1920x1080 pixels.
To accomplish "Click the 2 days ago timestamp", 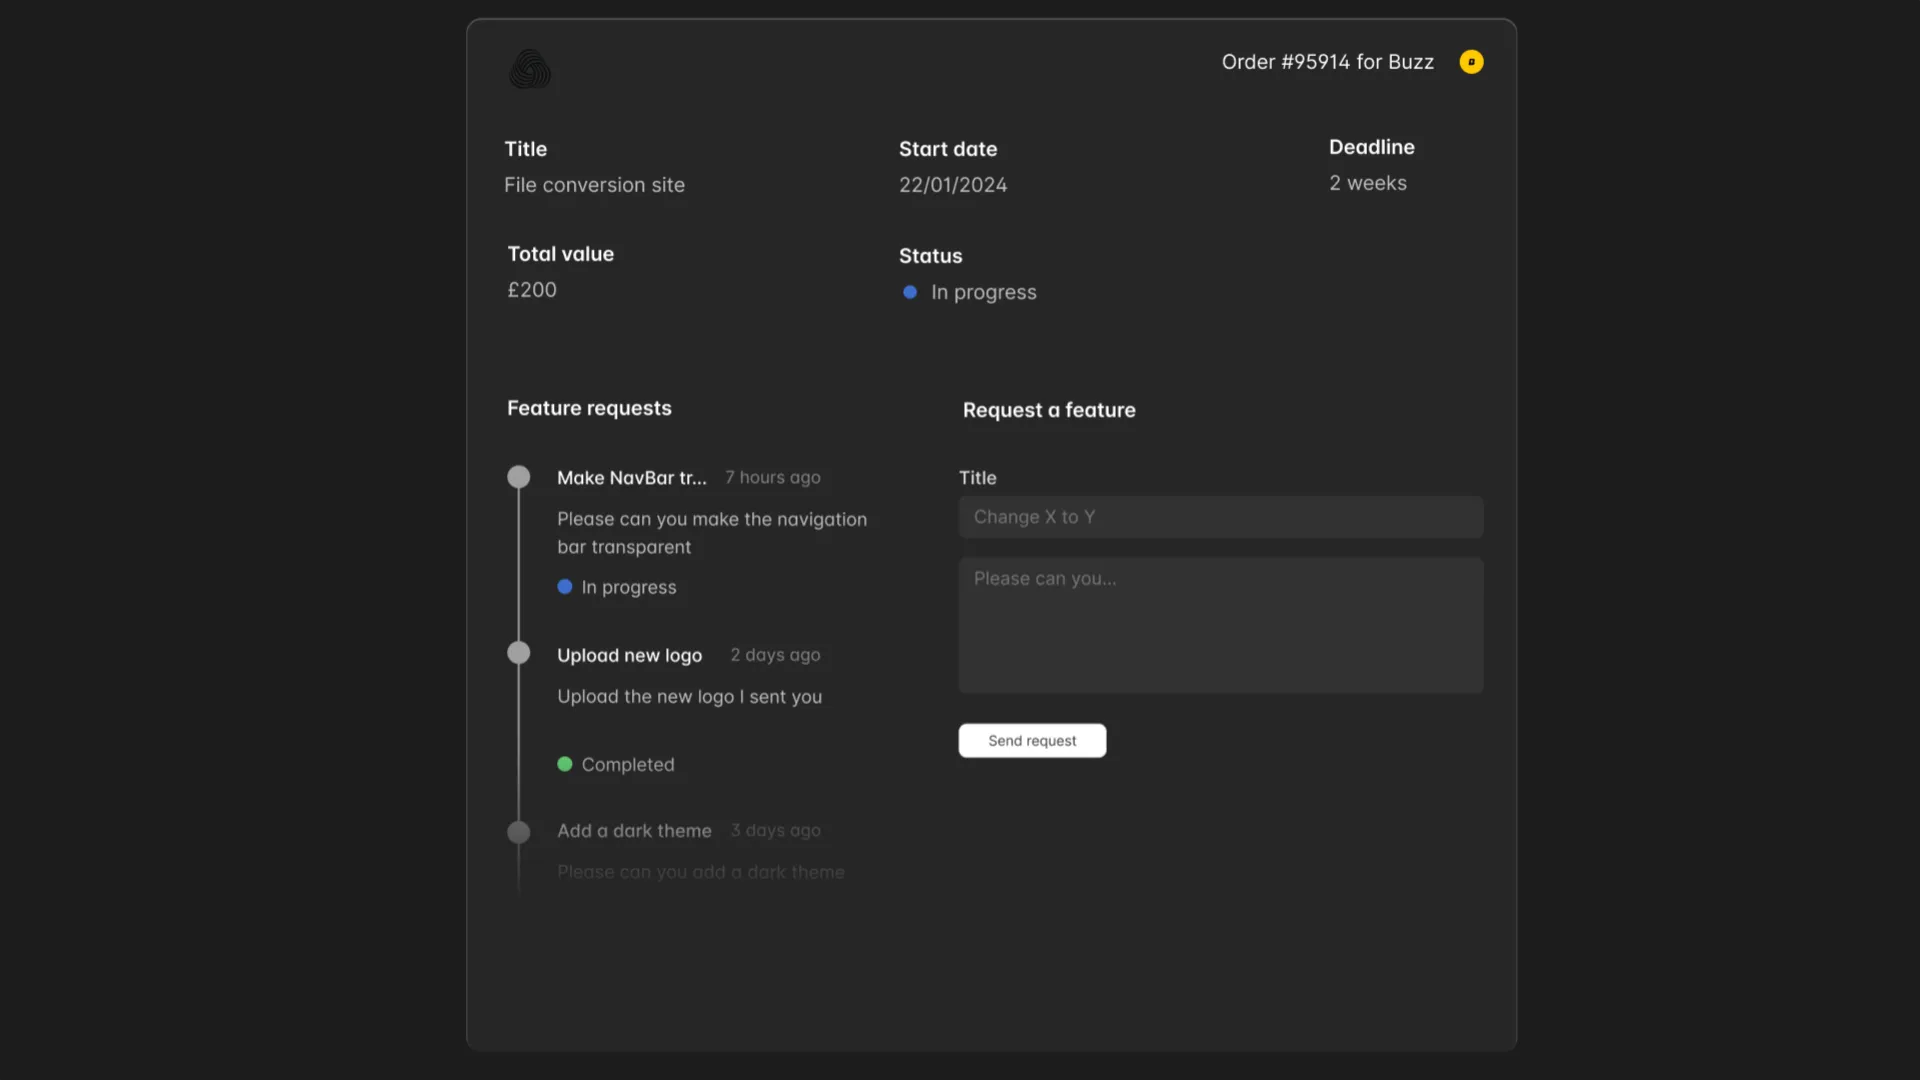I will (775, 655).
